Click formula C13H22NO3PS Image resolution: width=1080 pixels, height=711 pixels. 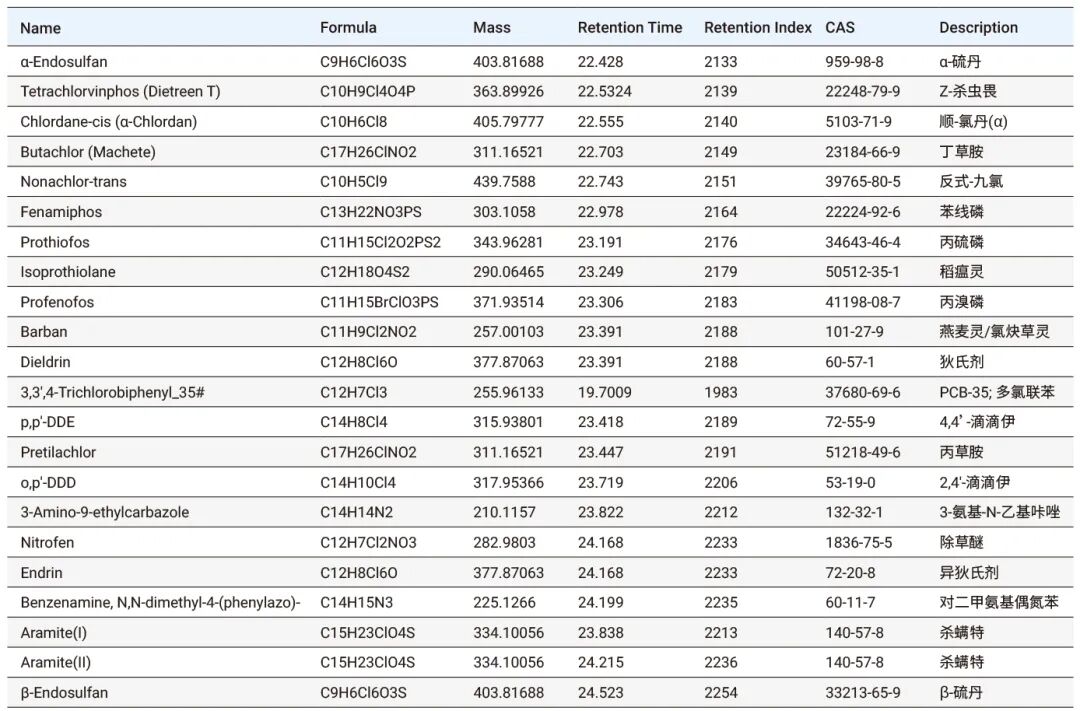click(371, 212)
